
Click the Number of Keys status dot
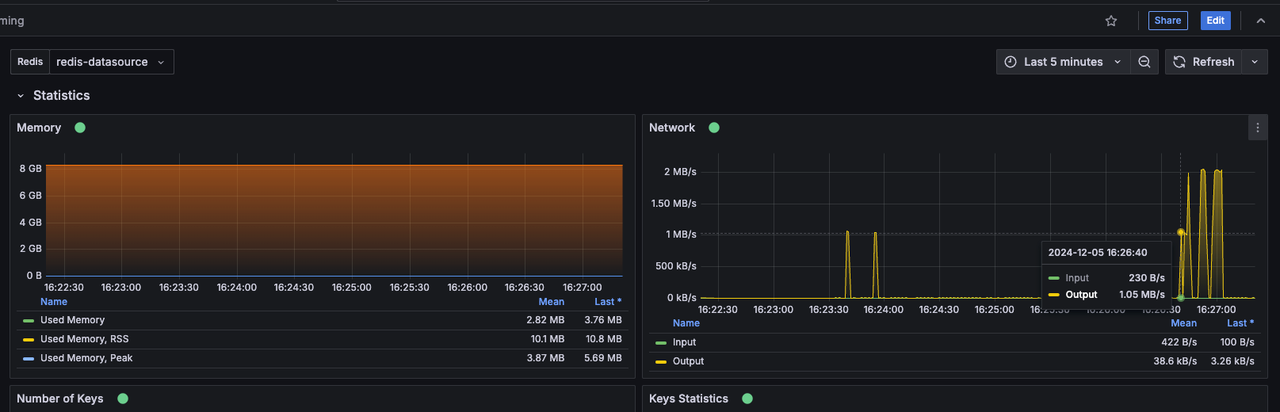[x=123, y=399]
